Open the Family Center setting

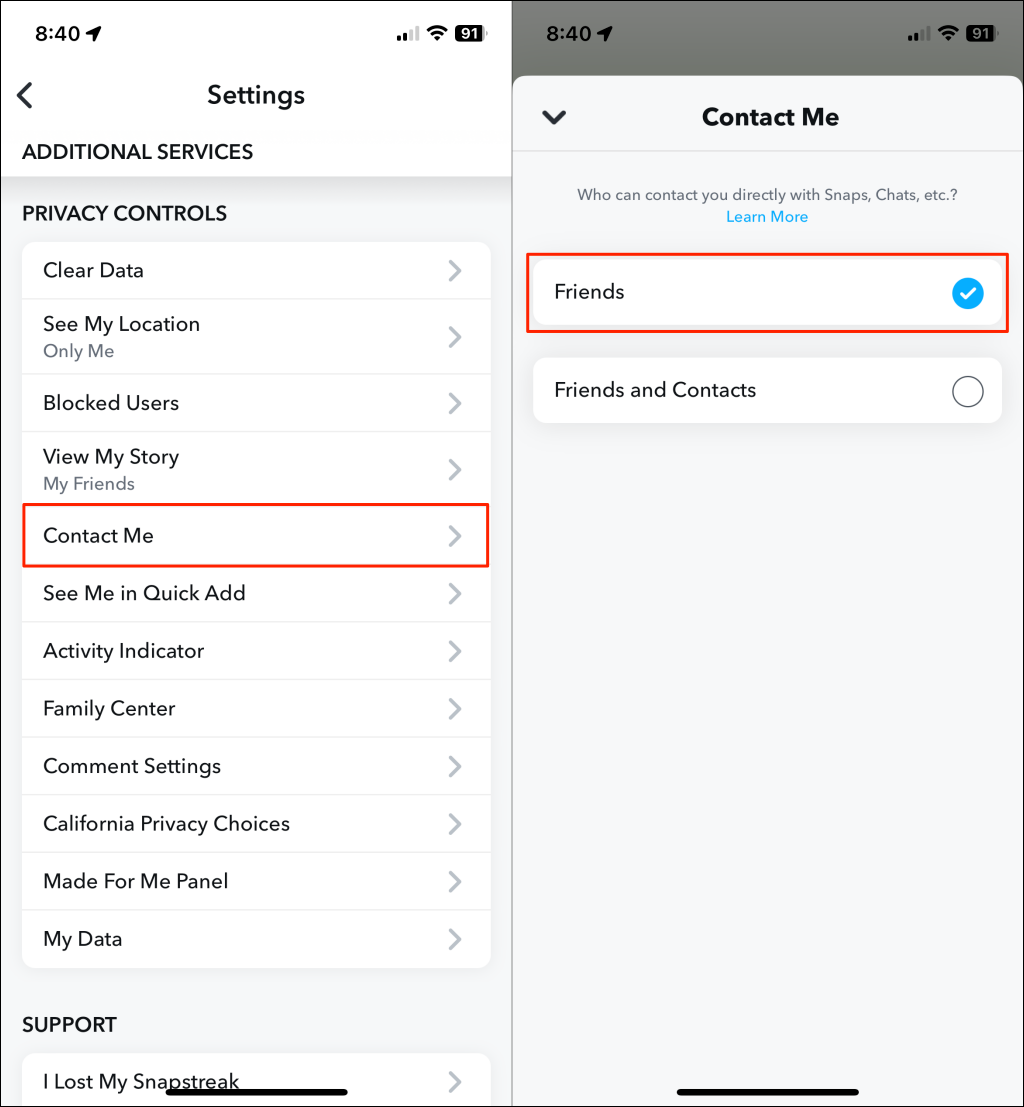(256, 709)
